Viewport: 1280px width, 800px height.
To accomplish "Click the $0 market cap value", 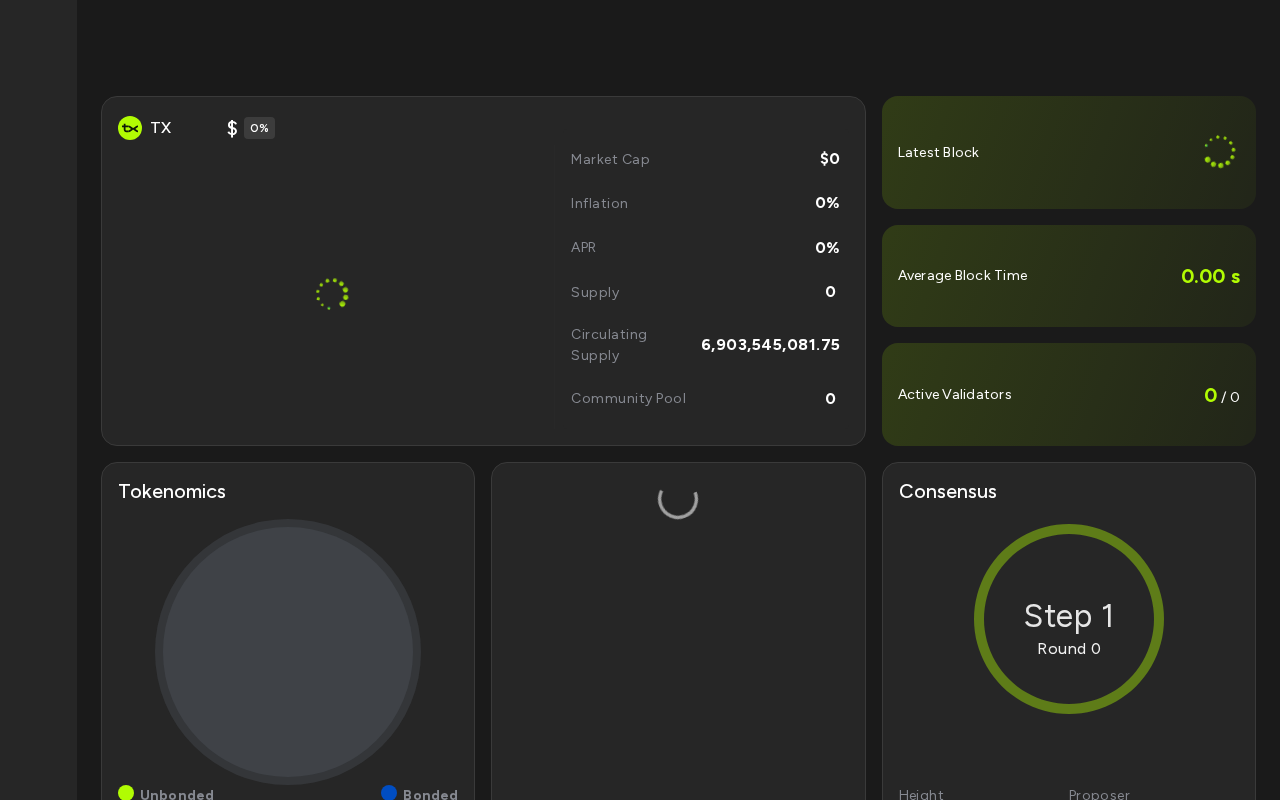I will (x=830, y=159).
